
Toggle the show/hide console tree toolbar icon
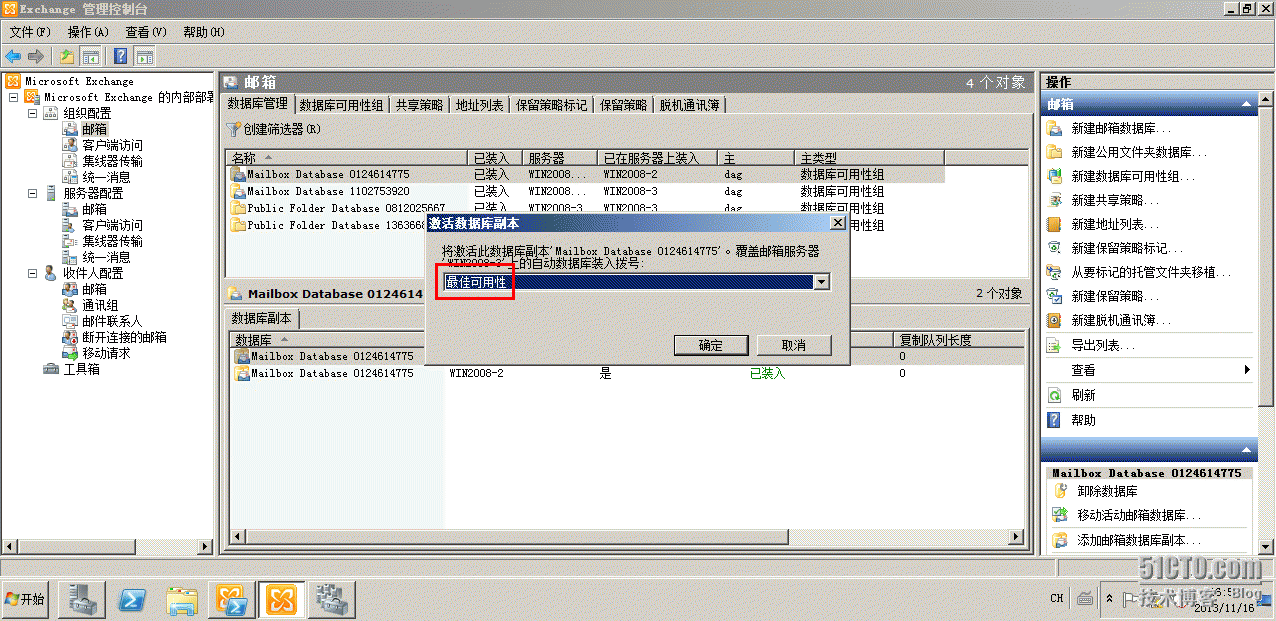click(90, 56)
